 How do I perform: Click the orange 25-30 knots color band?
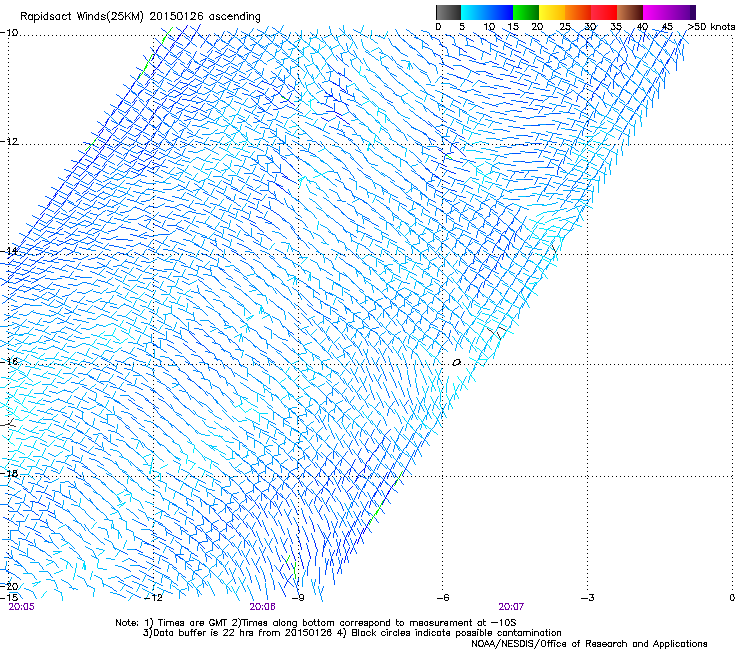click(x=578, y=12)
